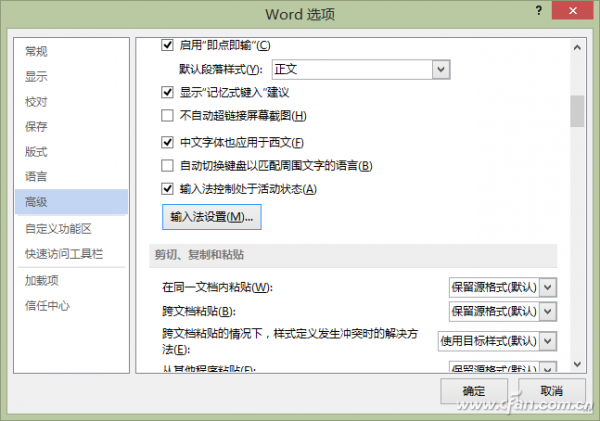Click 输入法设置(M)... button

click(212, 217)
